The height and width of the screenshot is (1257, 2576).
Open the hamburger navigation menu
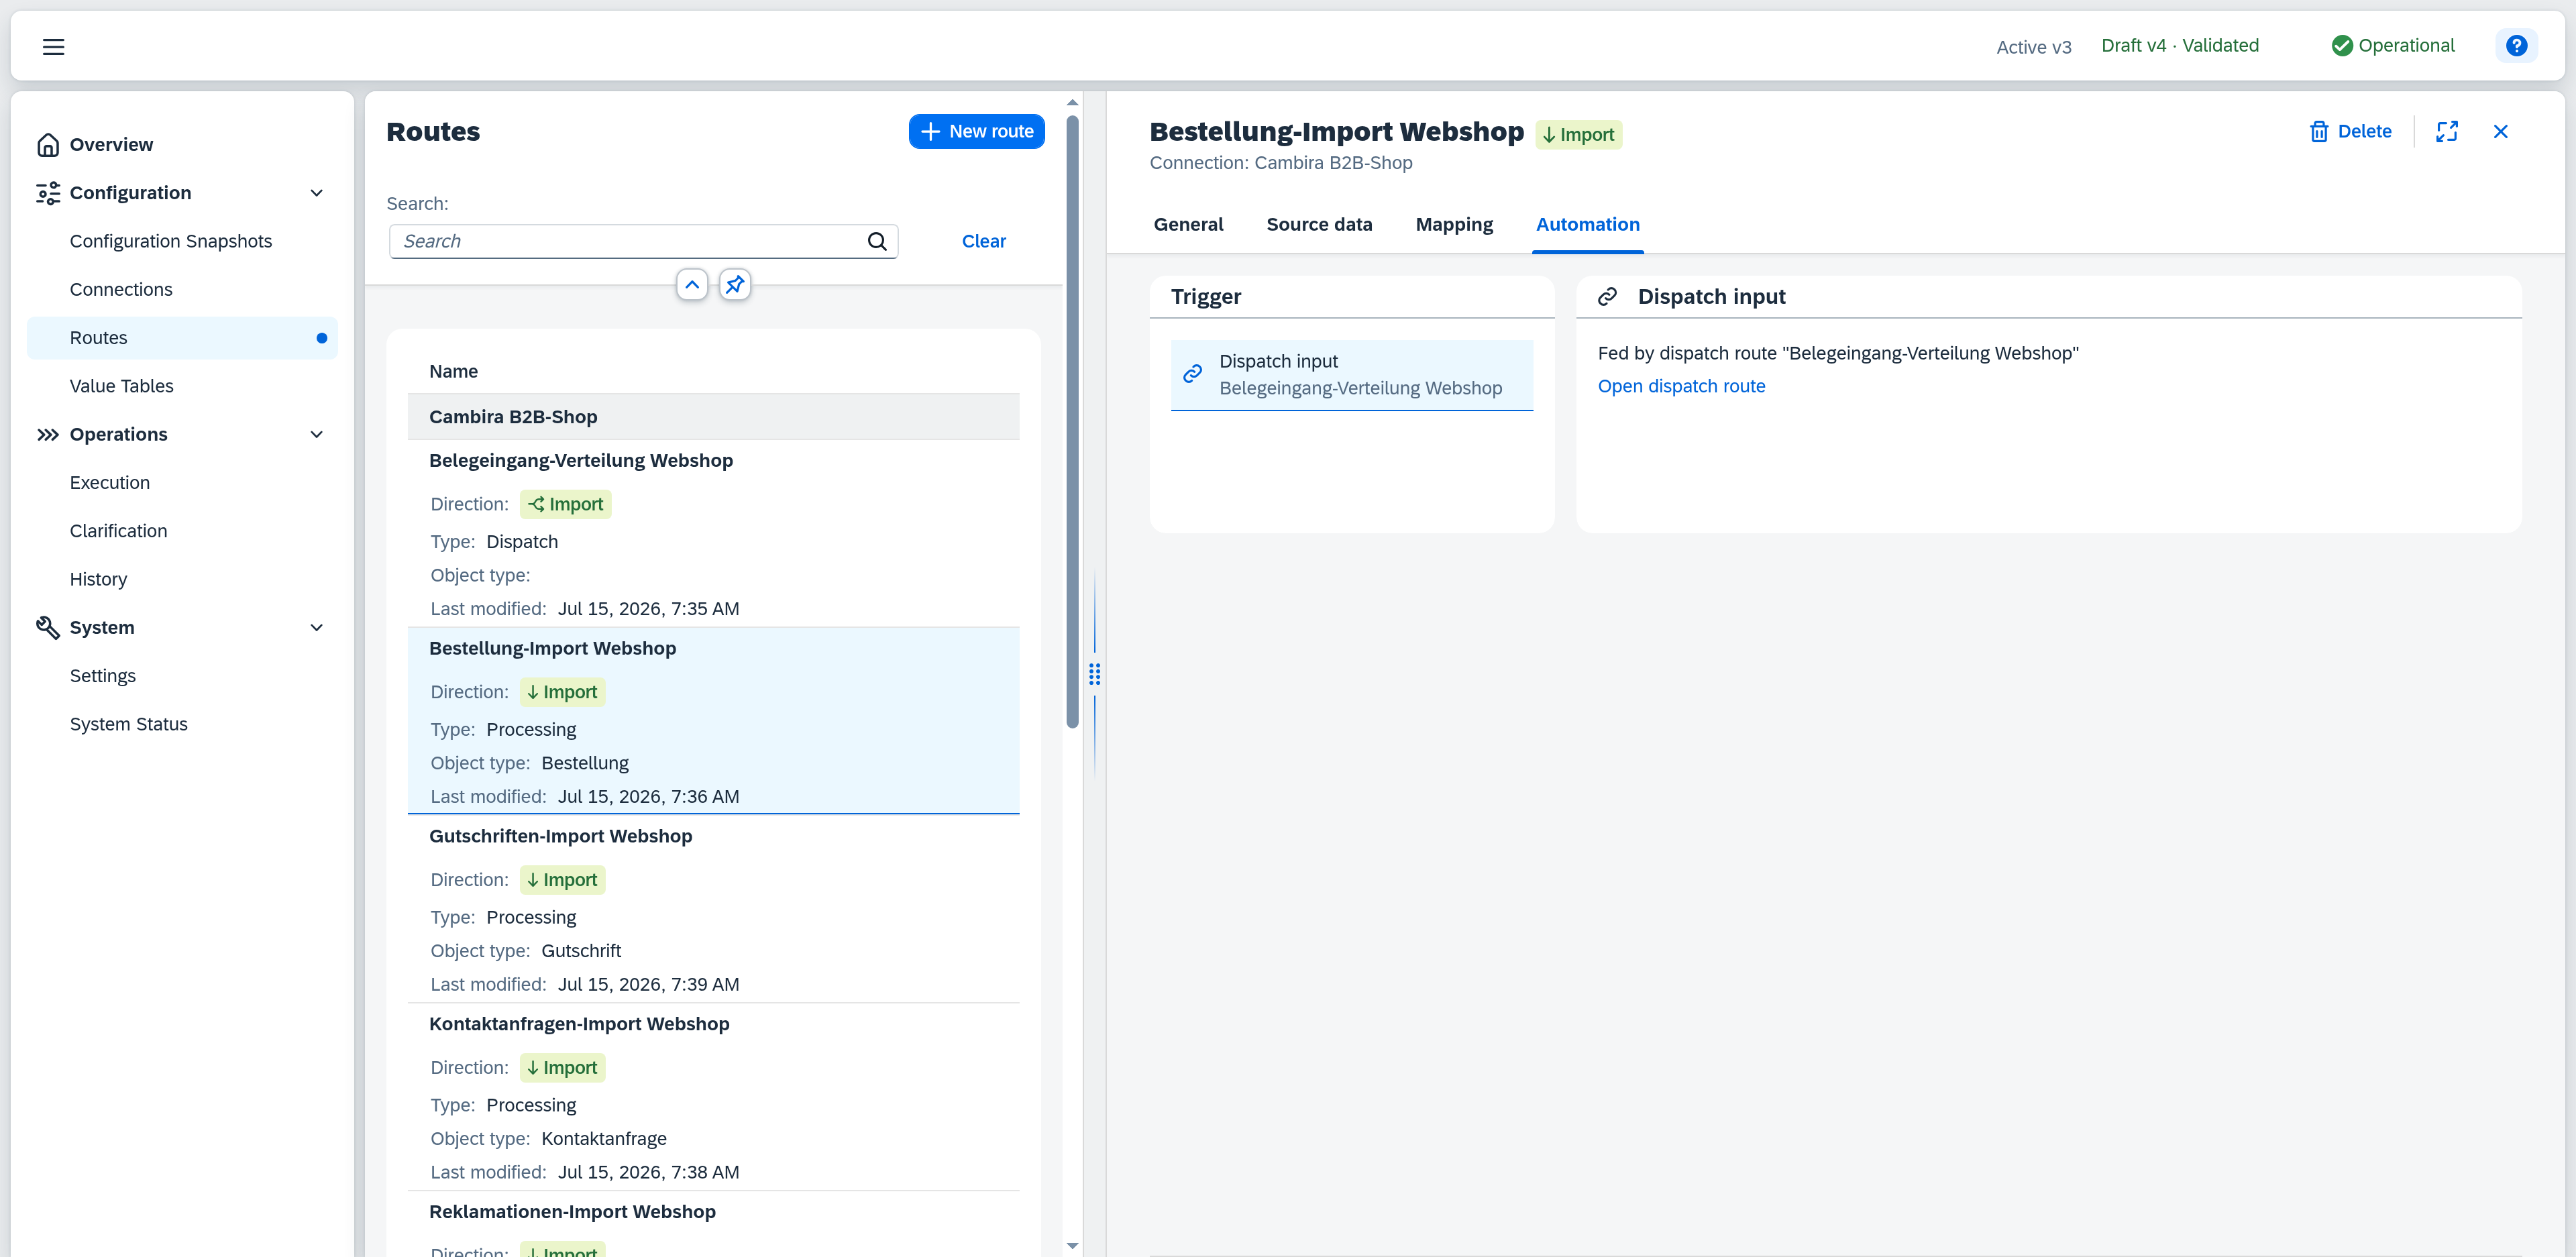tap(53, 46)
